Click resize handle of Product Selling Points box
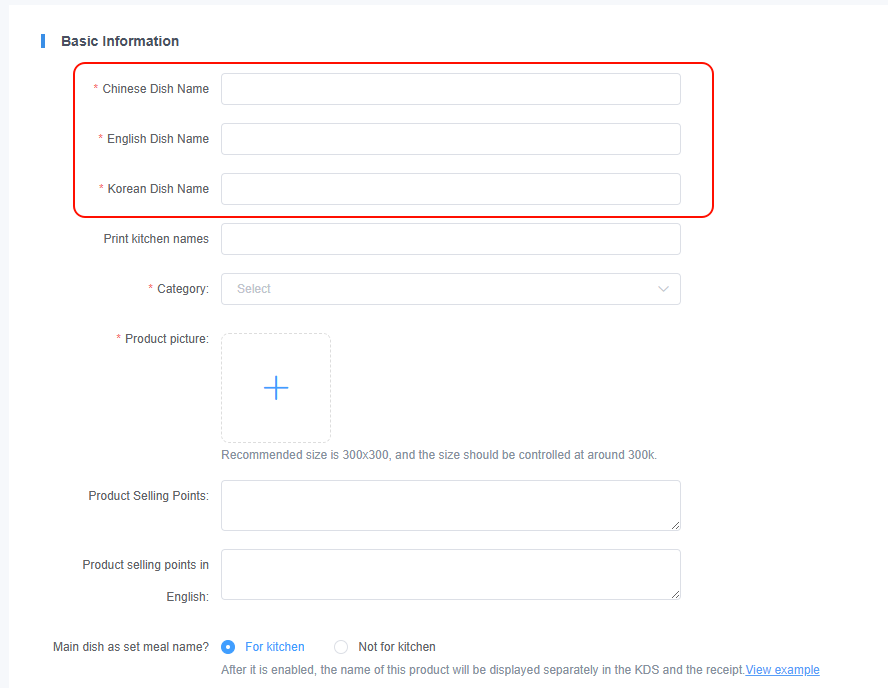 (x=676, y=526)
